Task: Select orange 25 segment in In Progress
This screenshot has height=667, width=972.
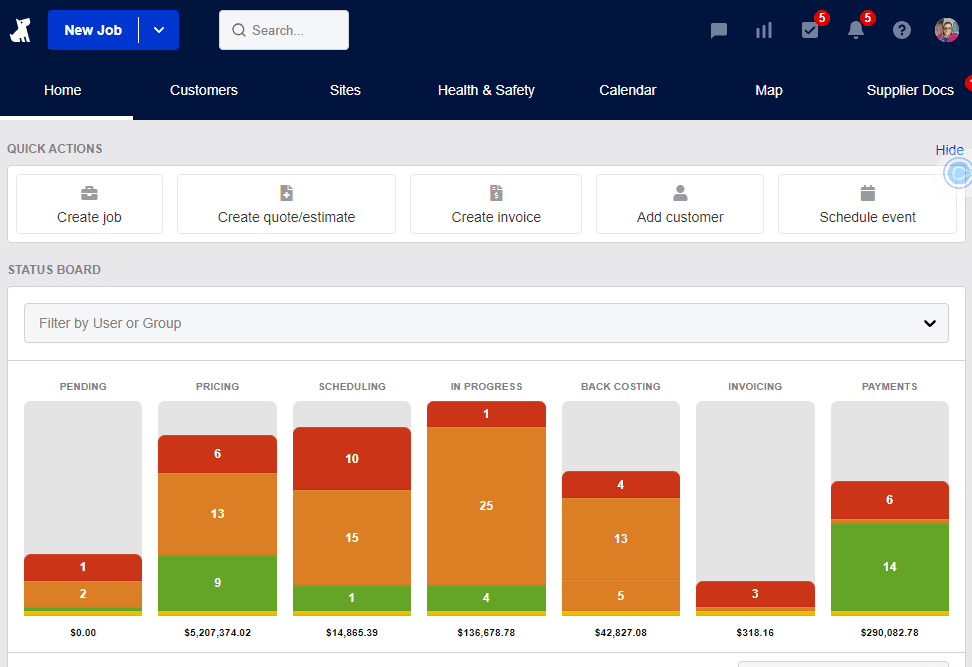Action: [x=486, y=506]
